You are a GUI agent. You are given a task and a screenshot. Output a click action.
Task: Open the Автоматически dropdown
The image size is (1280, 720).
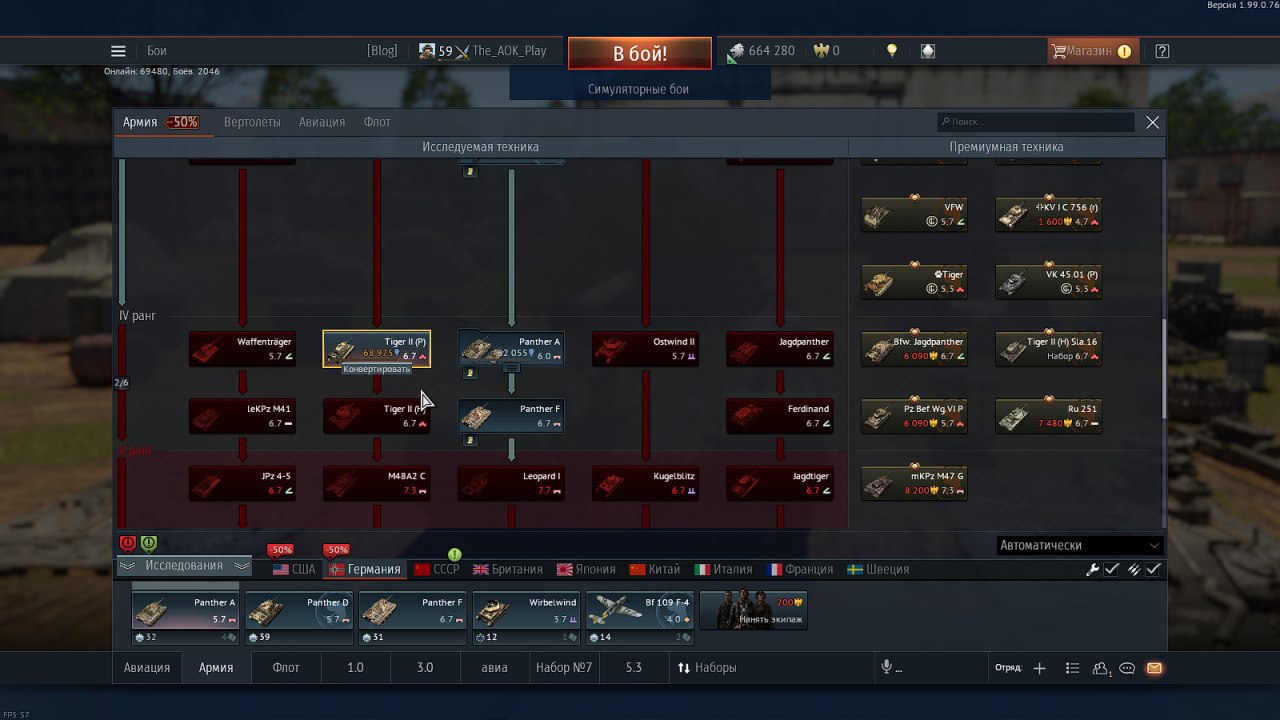[1080, 545]
